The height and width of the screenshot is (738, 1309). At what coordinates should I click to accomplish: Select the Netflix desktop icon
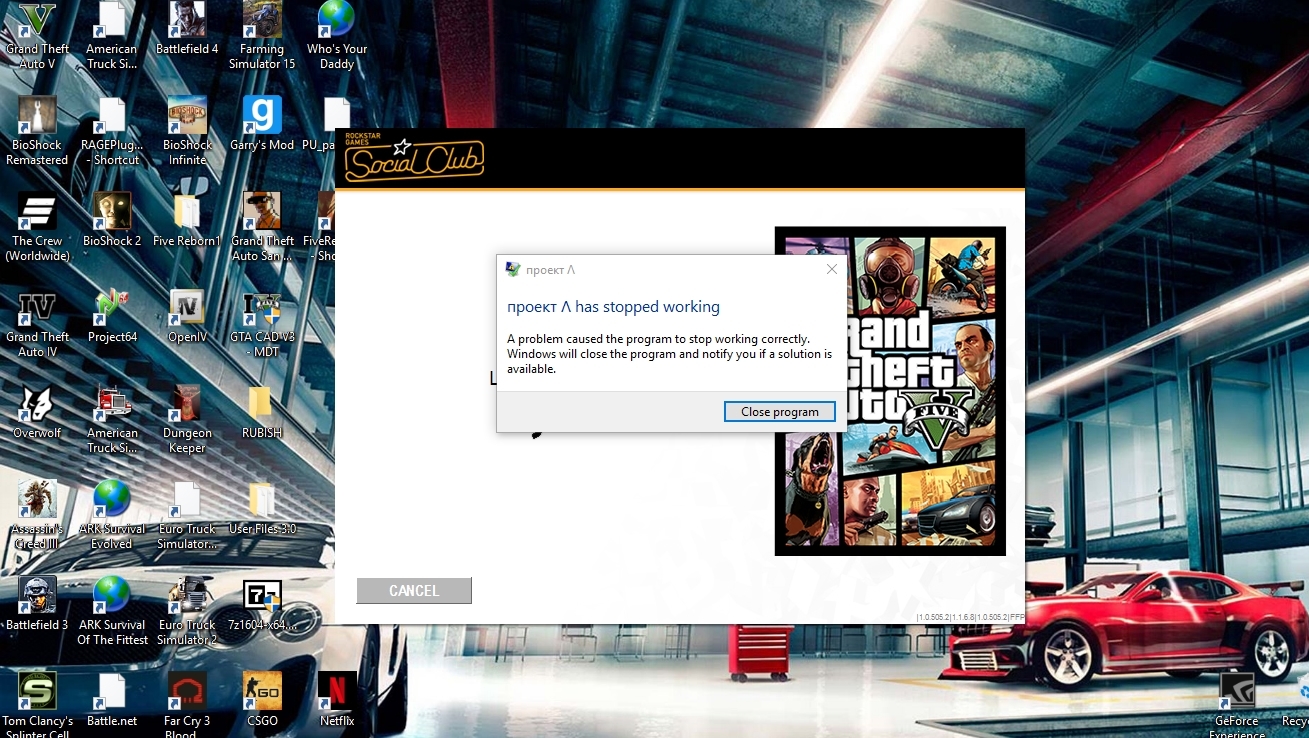point(337,700)
